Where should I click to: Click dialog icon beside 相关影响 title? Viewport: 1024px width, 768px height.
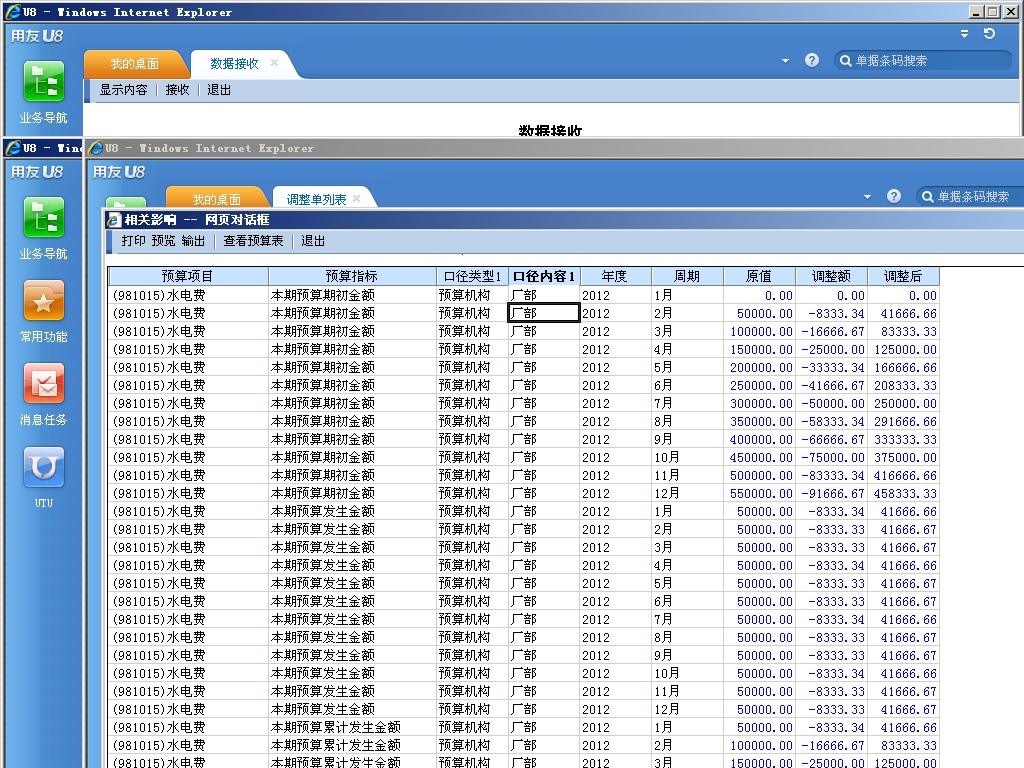click(114, 220)
